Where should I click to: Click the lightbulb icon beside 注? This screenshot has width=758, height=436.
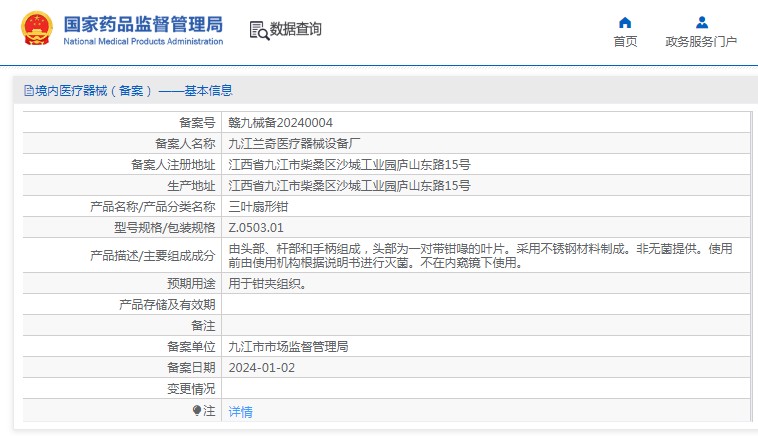point(196,411)
